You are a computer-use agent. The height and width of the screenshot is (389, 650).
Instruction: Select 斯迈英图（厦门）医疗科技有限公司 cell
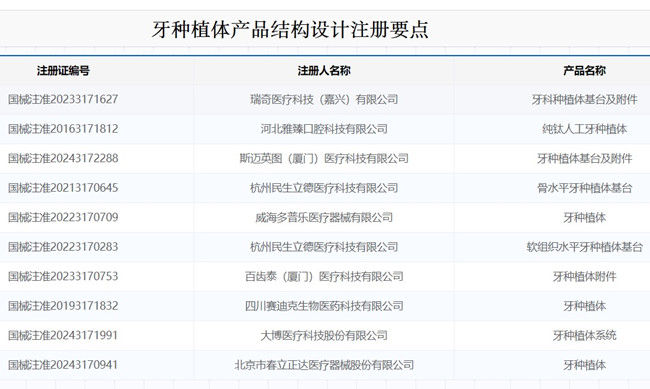tap(324, 158)
